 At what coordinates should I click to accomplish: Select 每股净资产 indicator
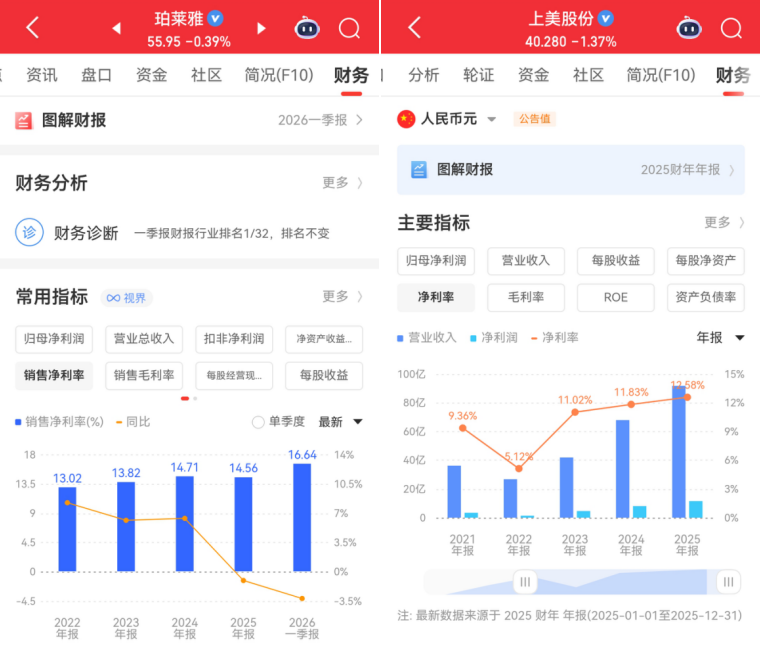click(x=706, y=261)
